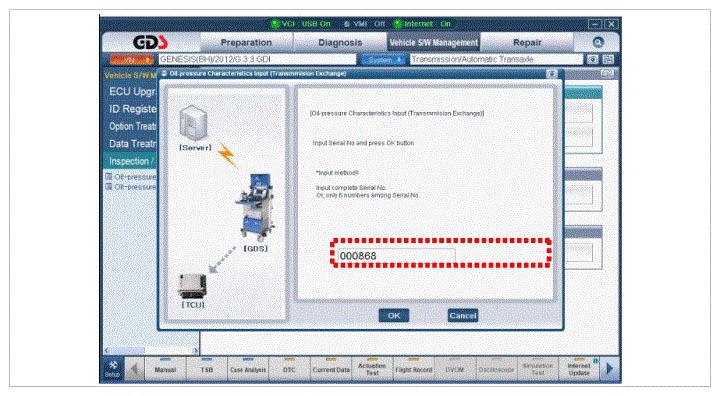Open Flight Record from the bottom toolbar

(413, 369)
